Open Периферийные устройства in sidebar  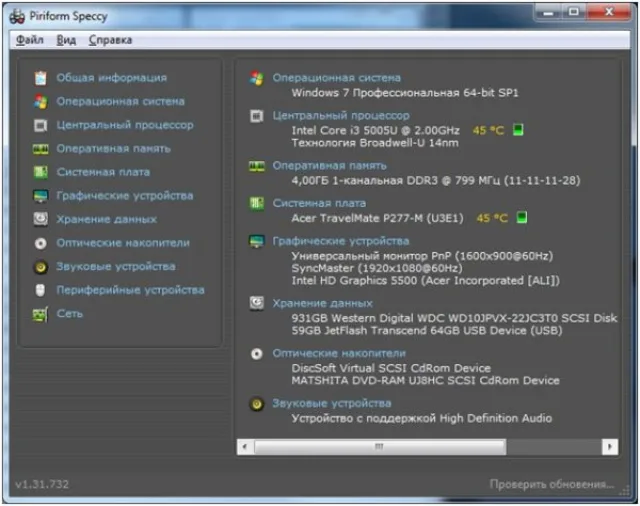(130, 291)
